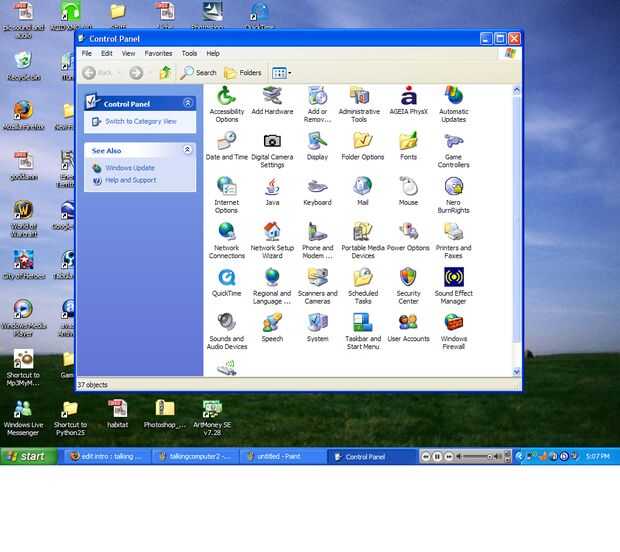Open Nero BurnRights applet
620x552 pixels.
click(454, 195)
